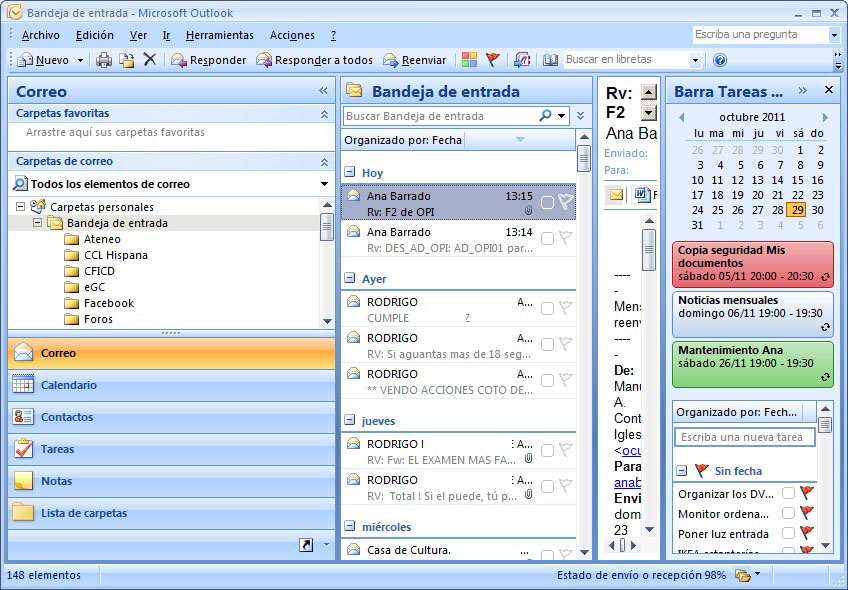Click the message envelope icon in reading pane

pyautogui.click(x=616, y=194)
